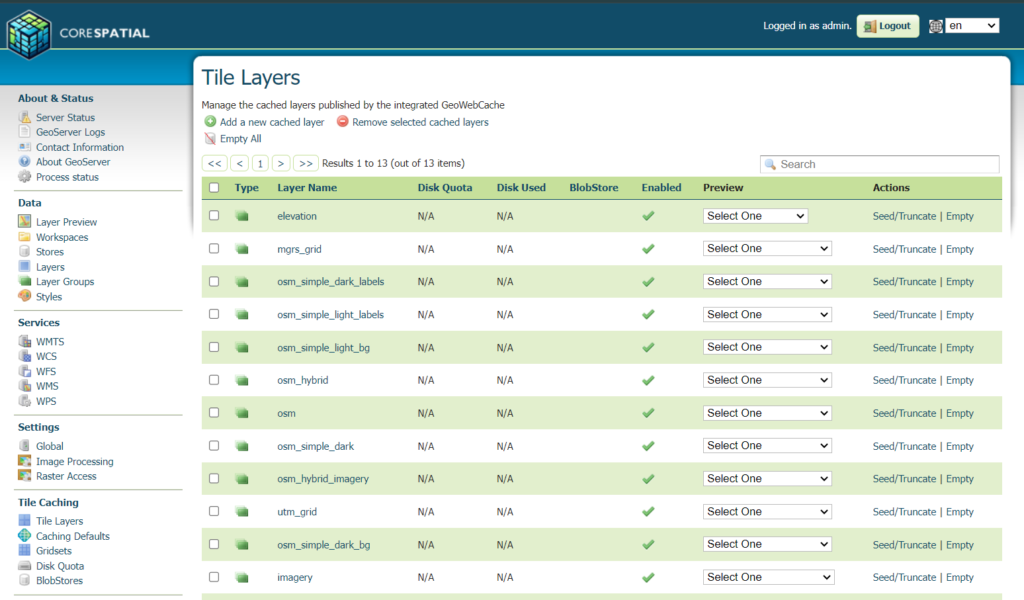Click the green plus add cached layer icon

click(210, 121)
